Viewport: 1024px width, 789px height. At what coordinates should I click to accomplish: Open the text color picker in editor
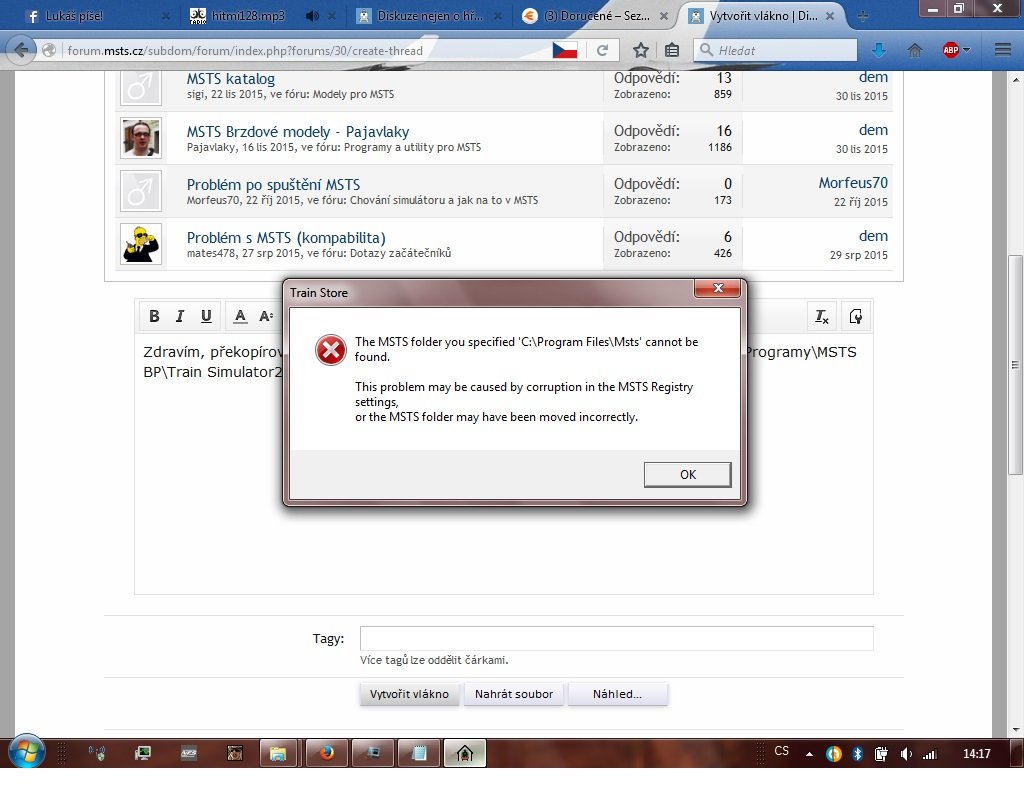(240, 316)
